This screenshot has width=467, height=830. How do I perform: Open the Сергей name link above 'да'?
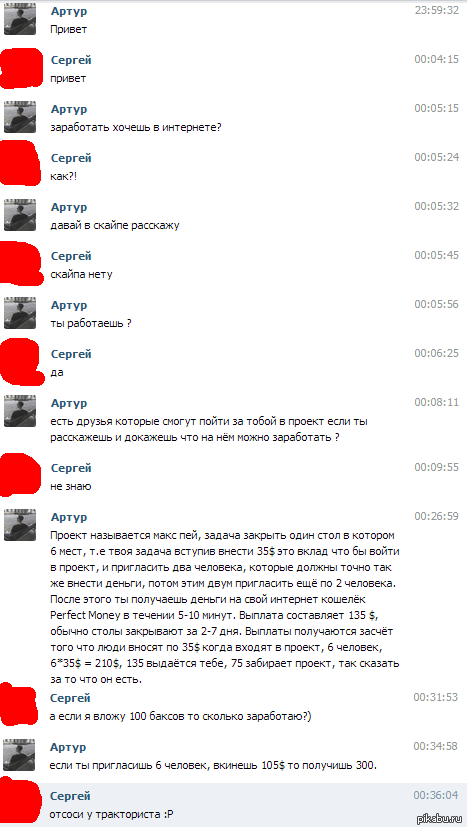tap(71, 354)
